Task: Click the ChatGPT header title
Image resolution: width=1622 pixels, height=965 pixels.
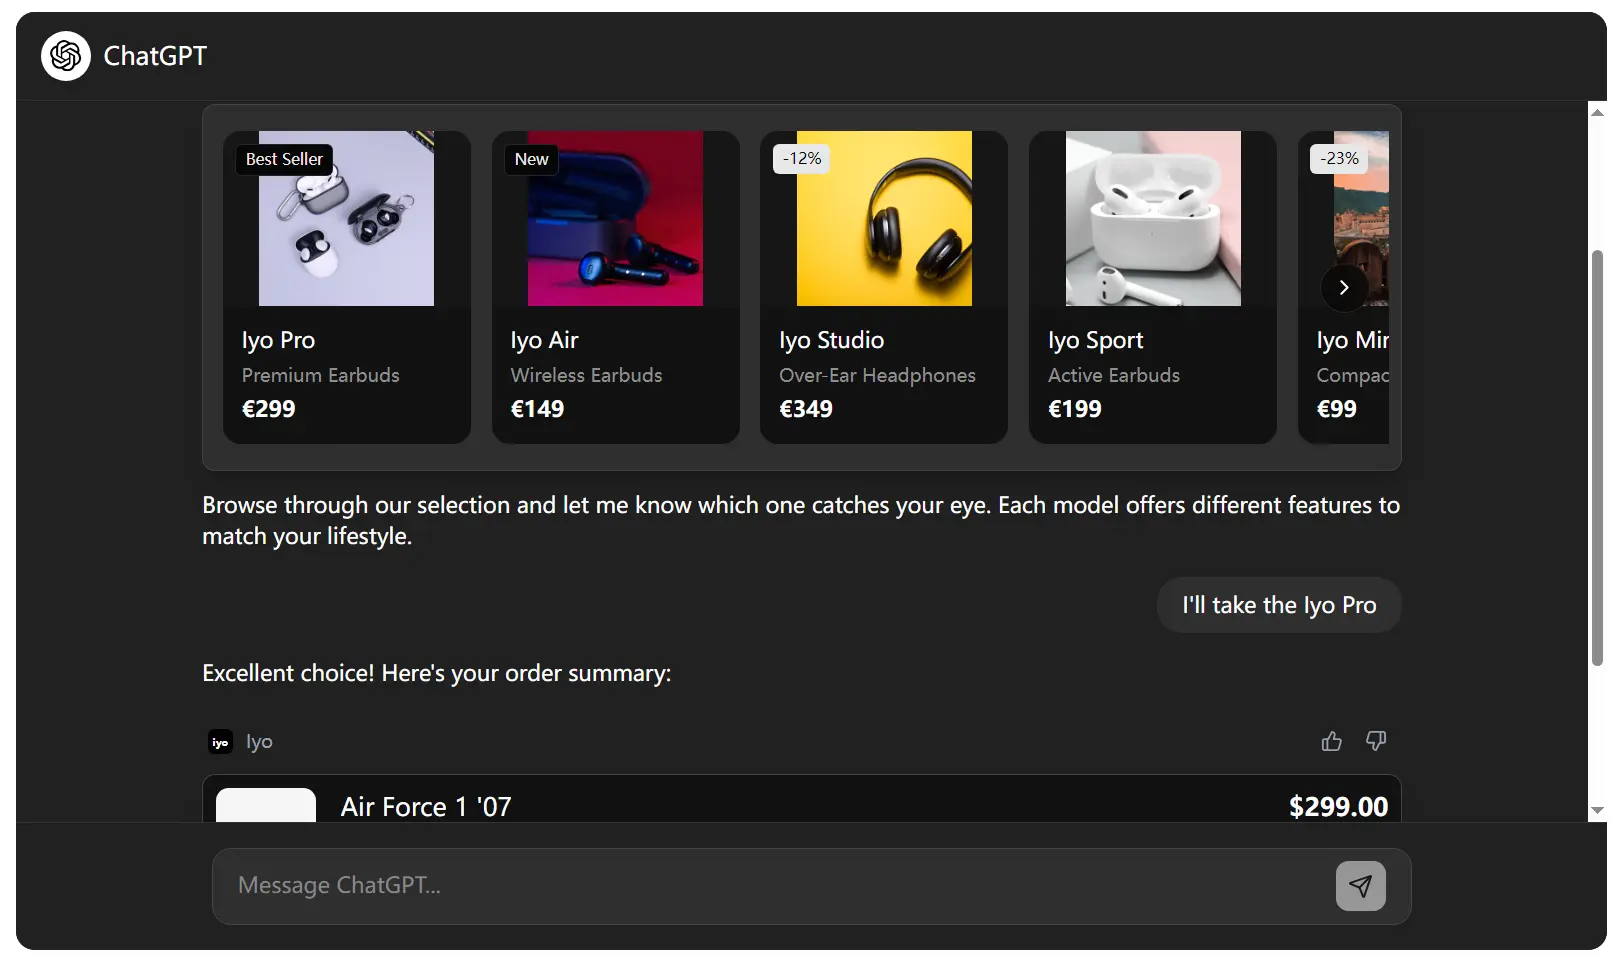Action: click(155, 56)
